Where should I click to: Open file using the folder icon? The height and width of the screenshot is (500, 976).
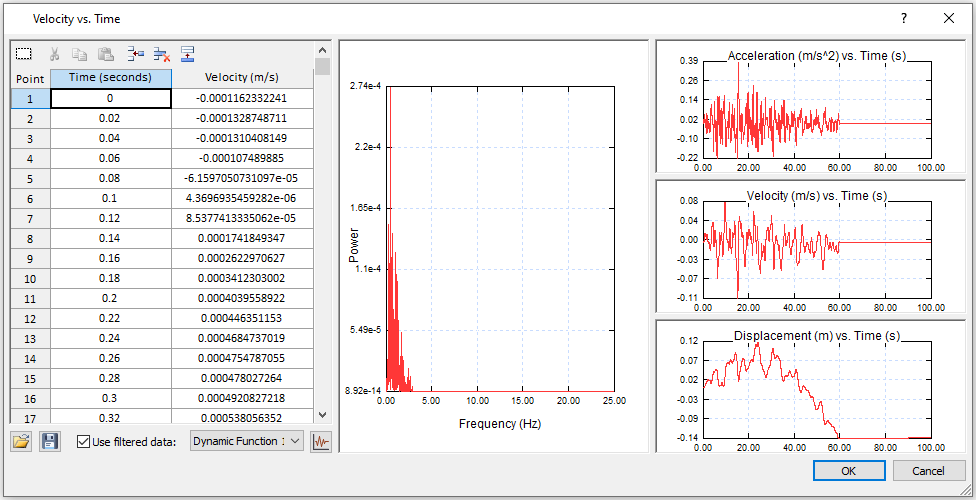click(x=22, y=441)
